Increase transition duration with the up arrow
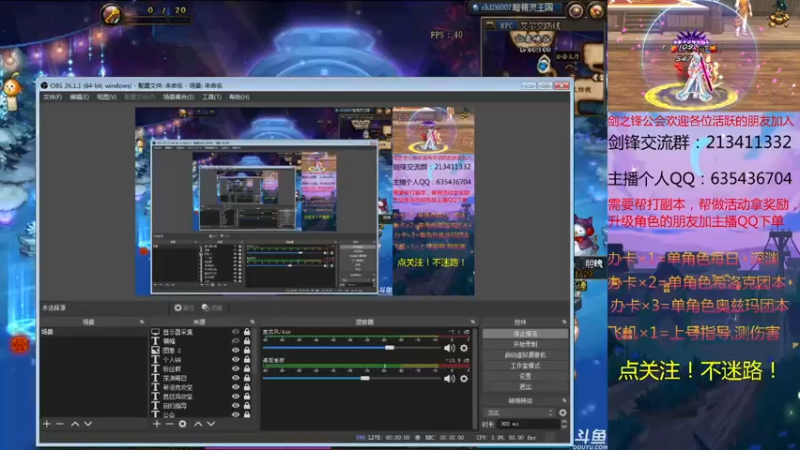The height and width of the screenshot is (450, 800). point(564,421)
